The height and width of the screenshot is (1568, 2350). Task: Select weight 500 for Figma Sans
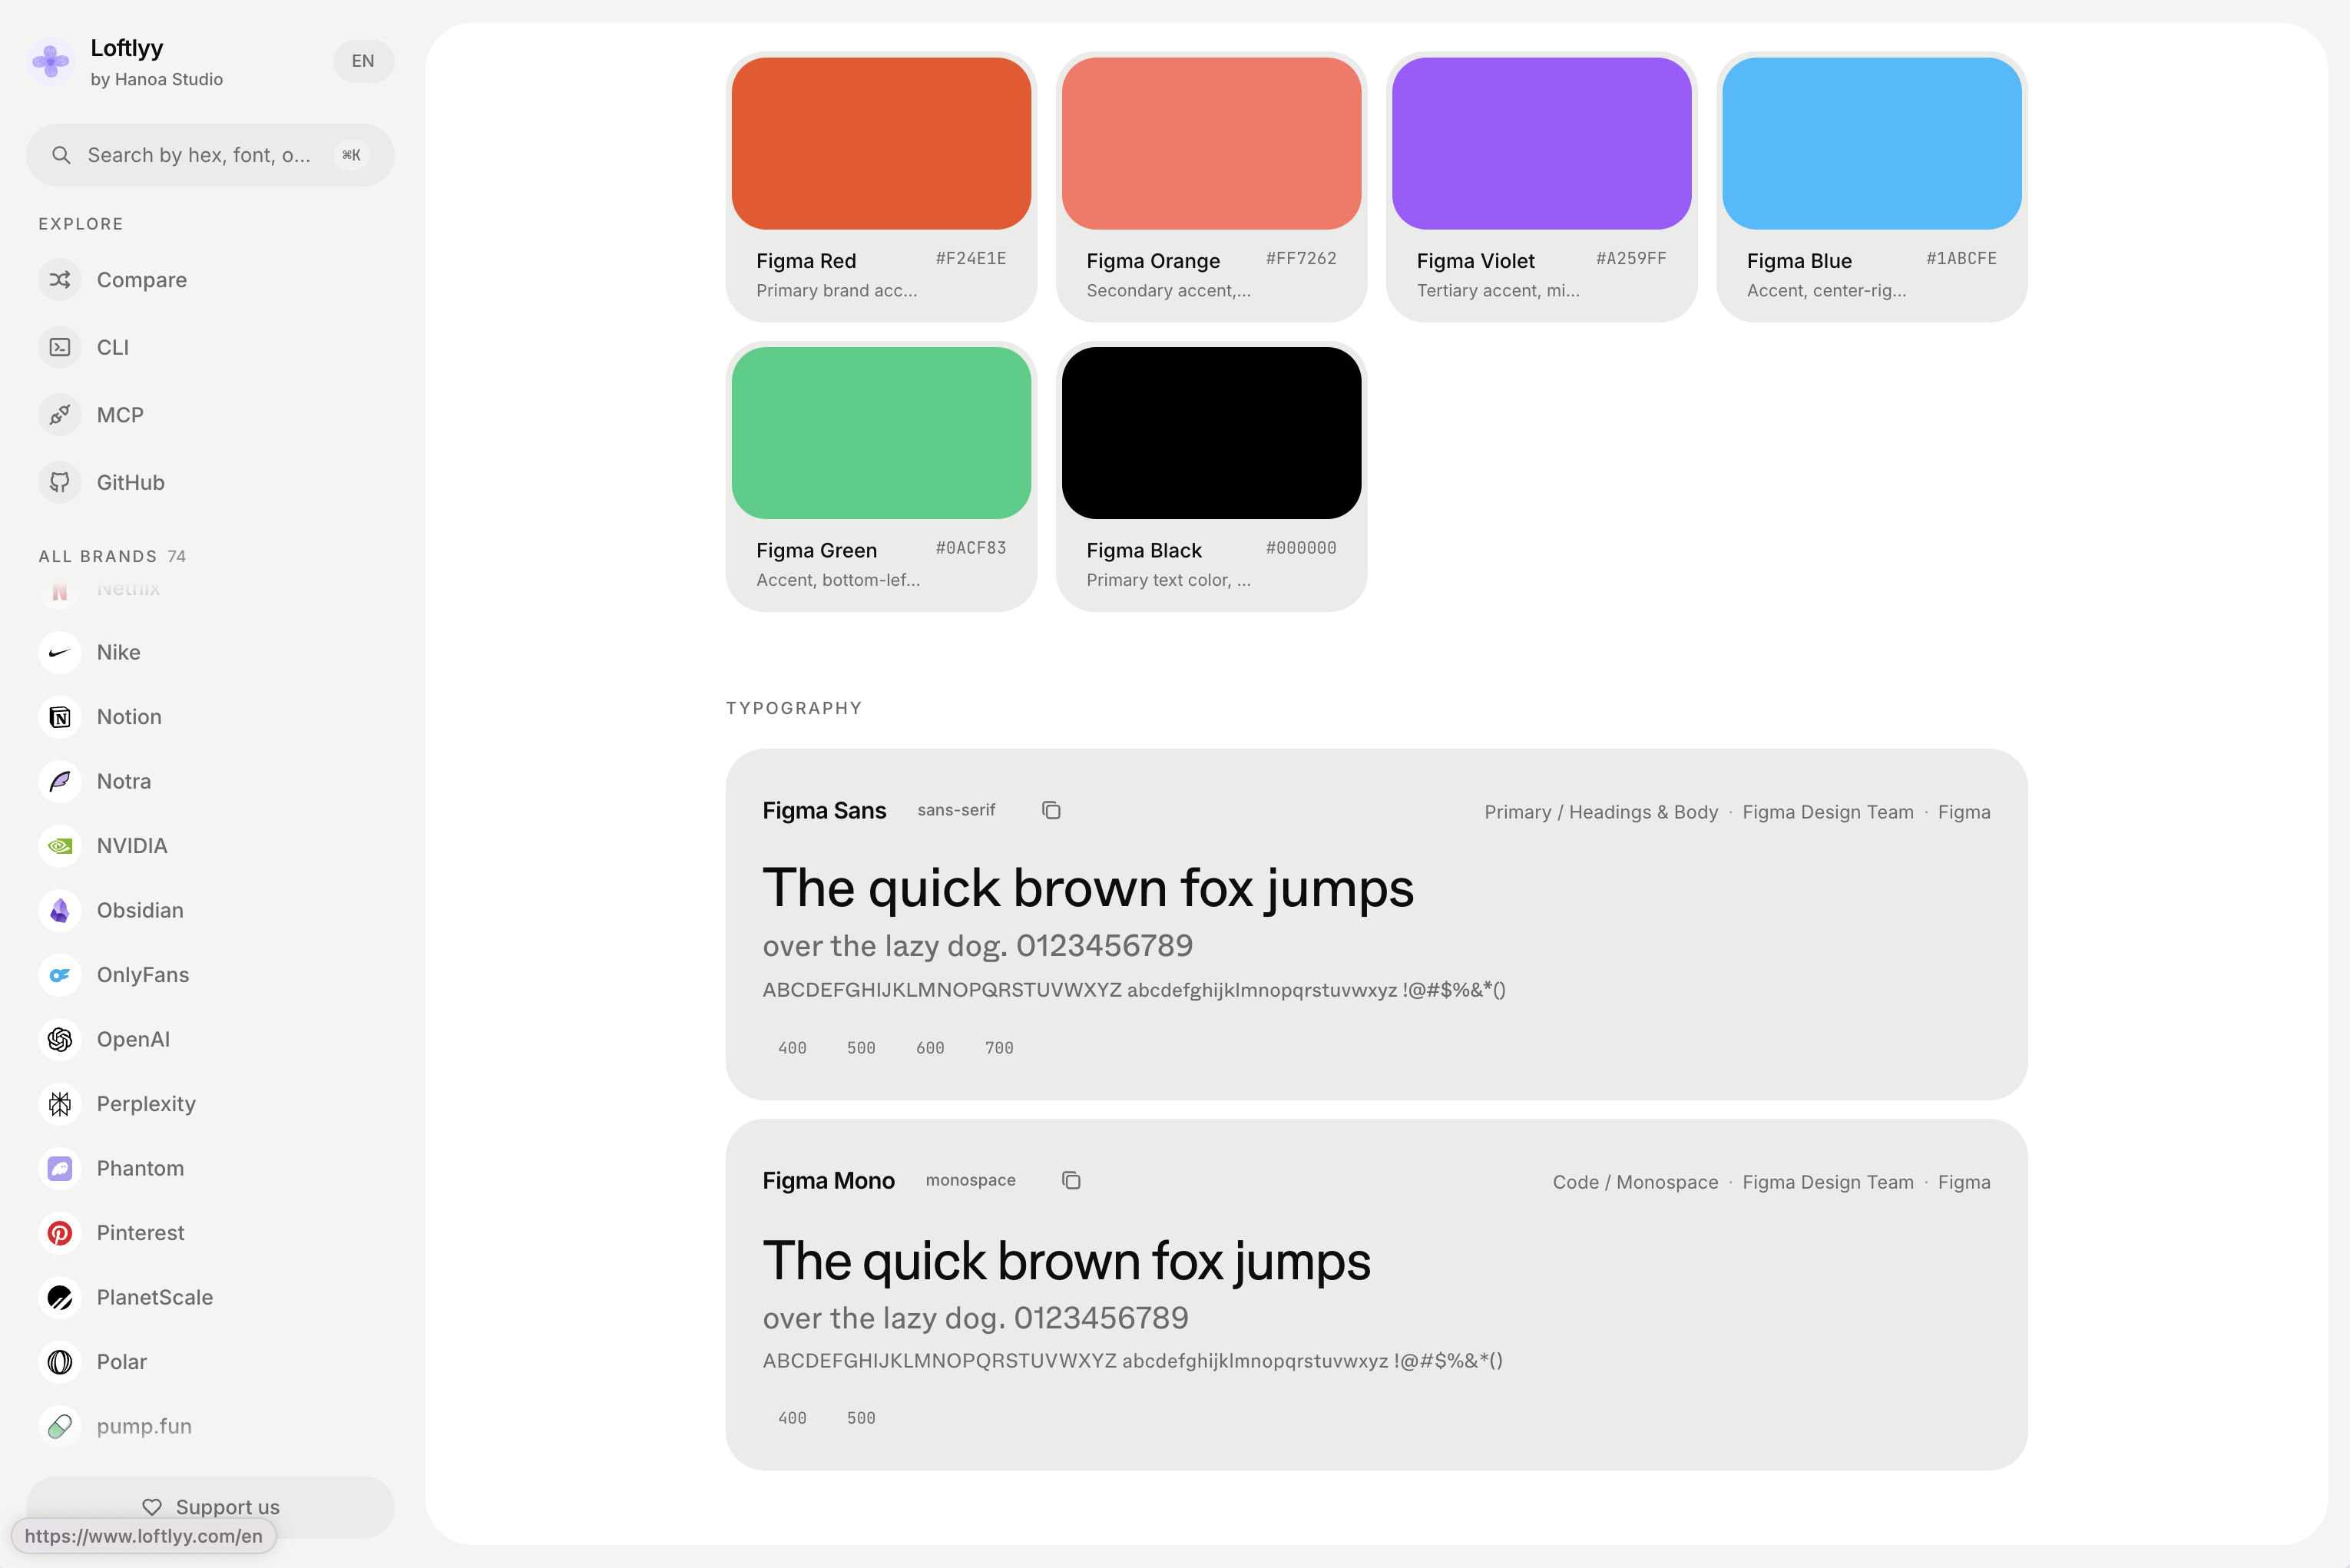(861, 1048)
